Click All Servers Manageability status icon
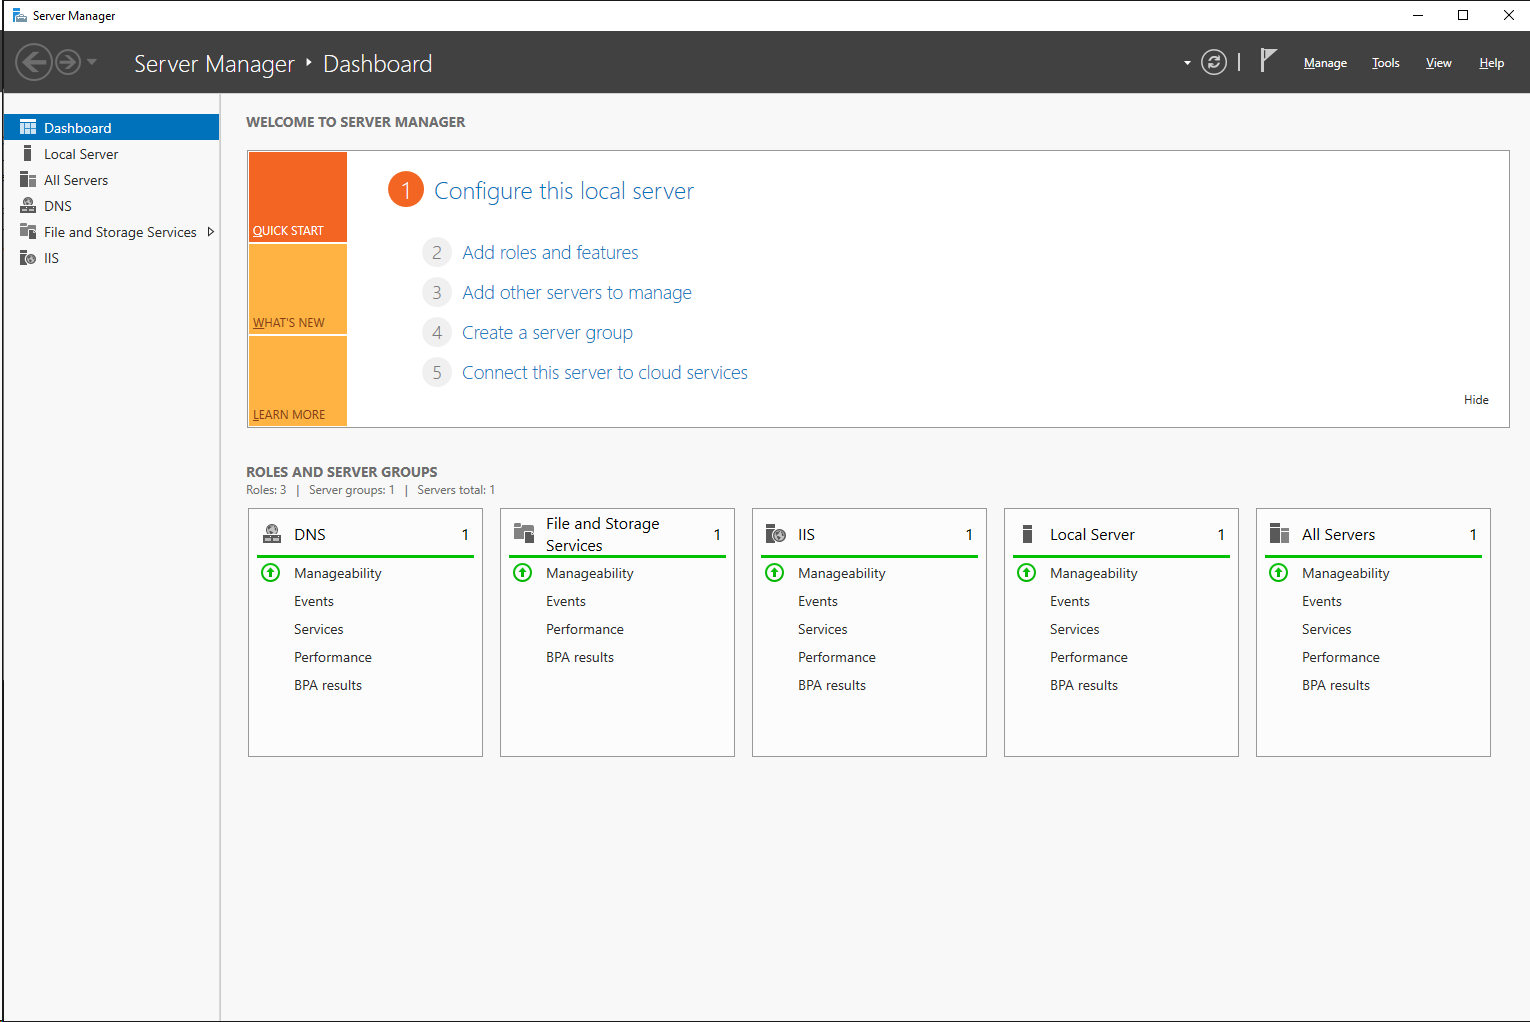Image resolution: width=1530 pixels, height=1022 pixels. pos(1279,573)
